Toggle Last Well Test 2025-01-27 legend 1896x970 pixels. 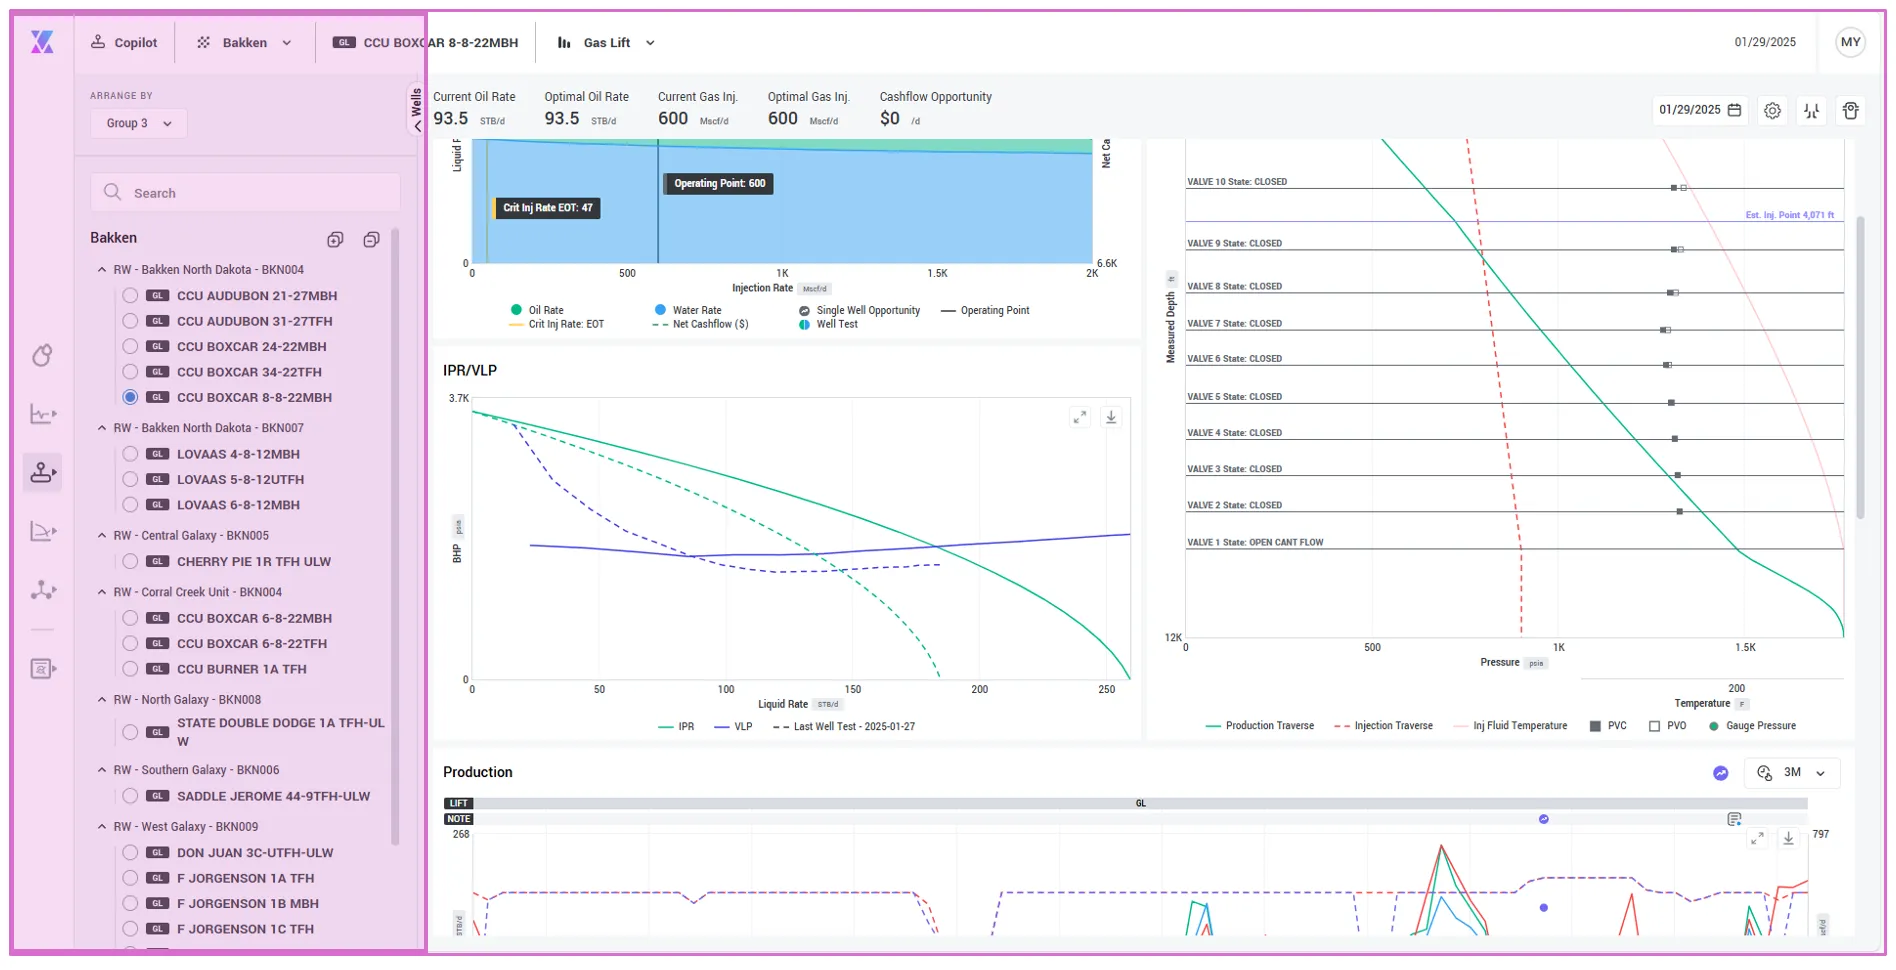point(844,727)
